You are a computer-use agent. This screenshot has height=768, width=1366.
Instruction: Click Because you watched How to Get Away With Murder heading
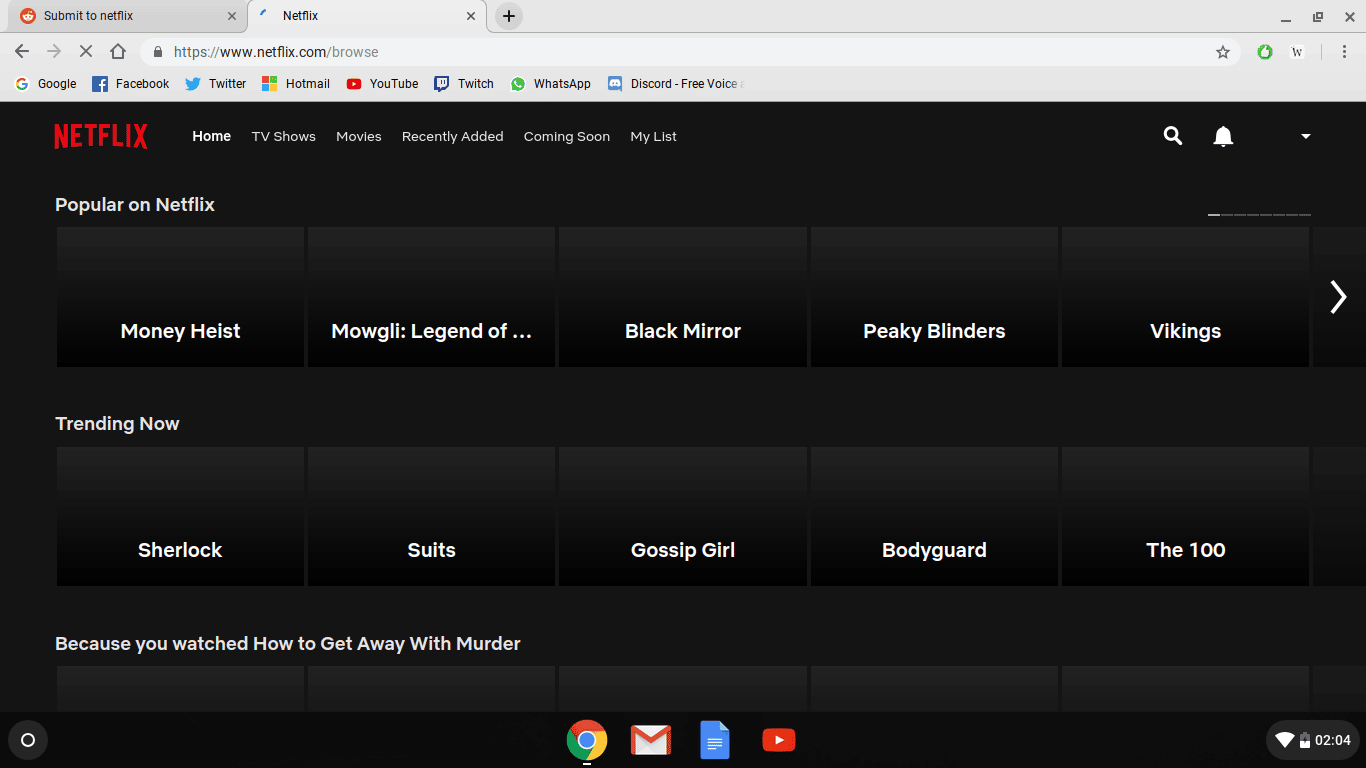point(288,643)
